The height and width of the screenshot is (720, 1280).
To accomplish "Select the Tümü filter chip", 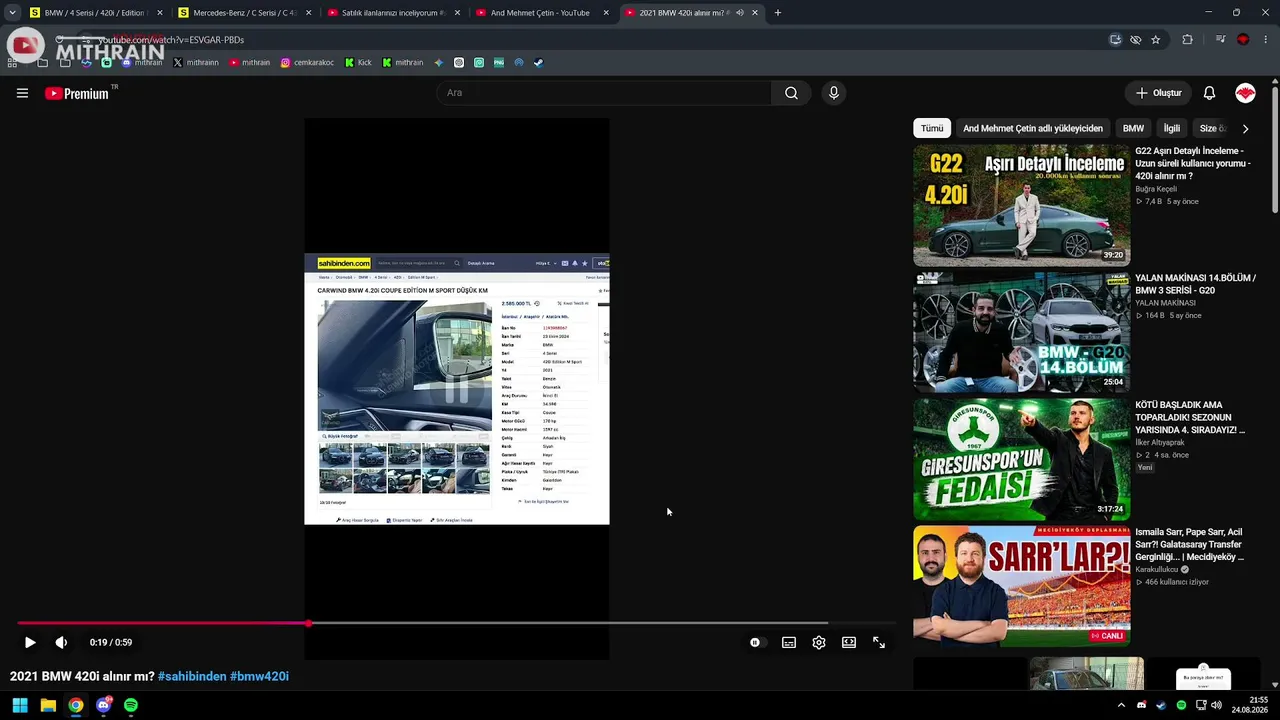I will pyautogui.click(x=932, y=128).
